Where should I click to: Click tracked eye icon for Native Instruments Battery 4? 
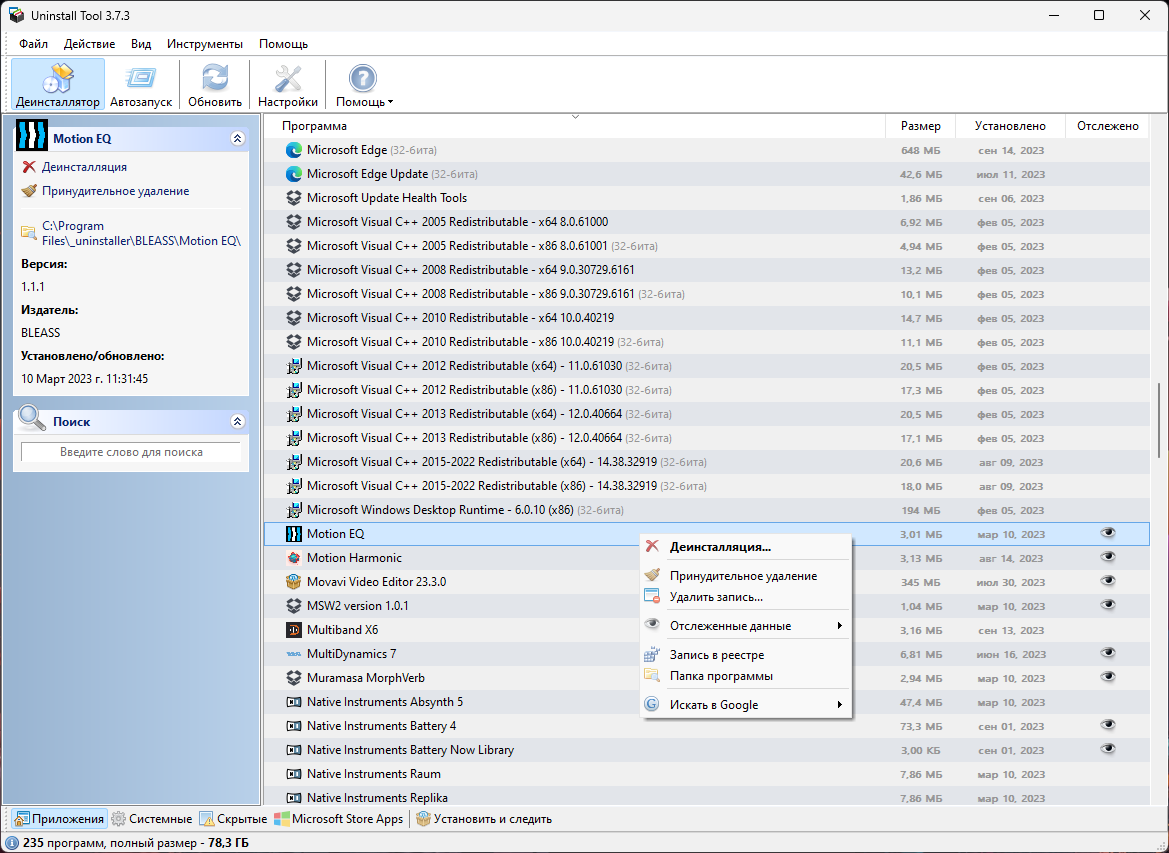[1108, 725]
